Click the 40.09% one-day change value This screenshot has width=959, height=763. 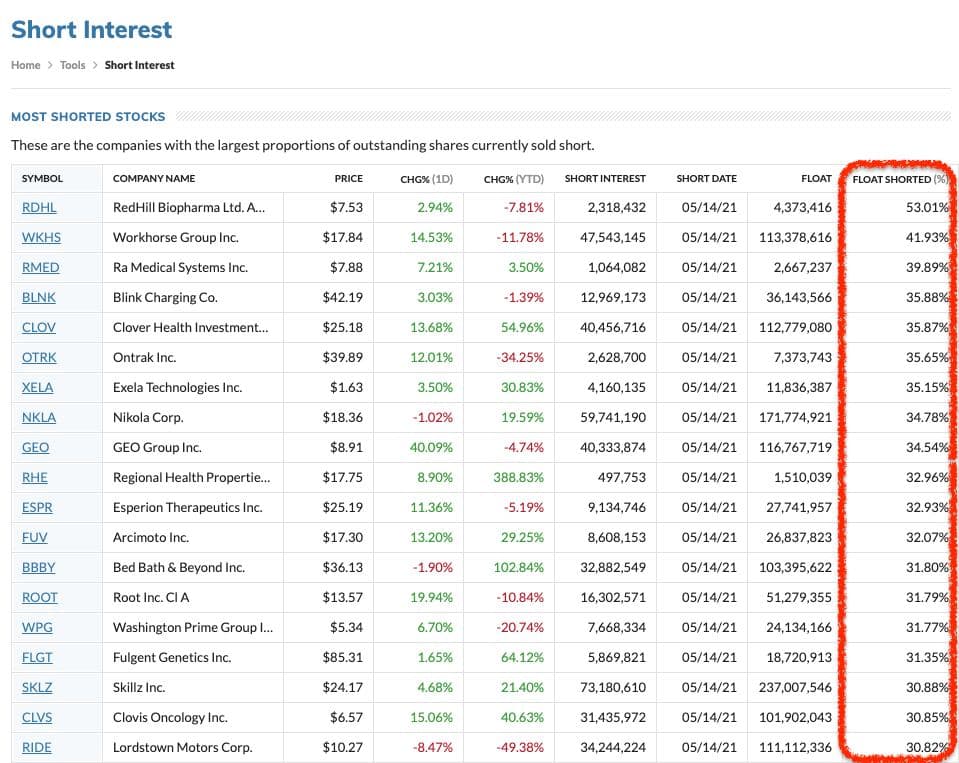click(x=431, y=447)
